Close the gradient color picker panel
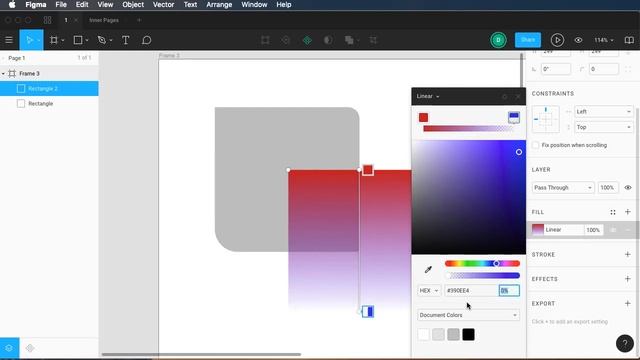The height and width of the screenshot is (360, 640). (x=518, y=97)
